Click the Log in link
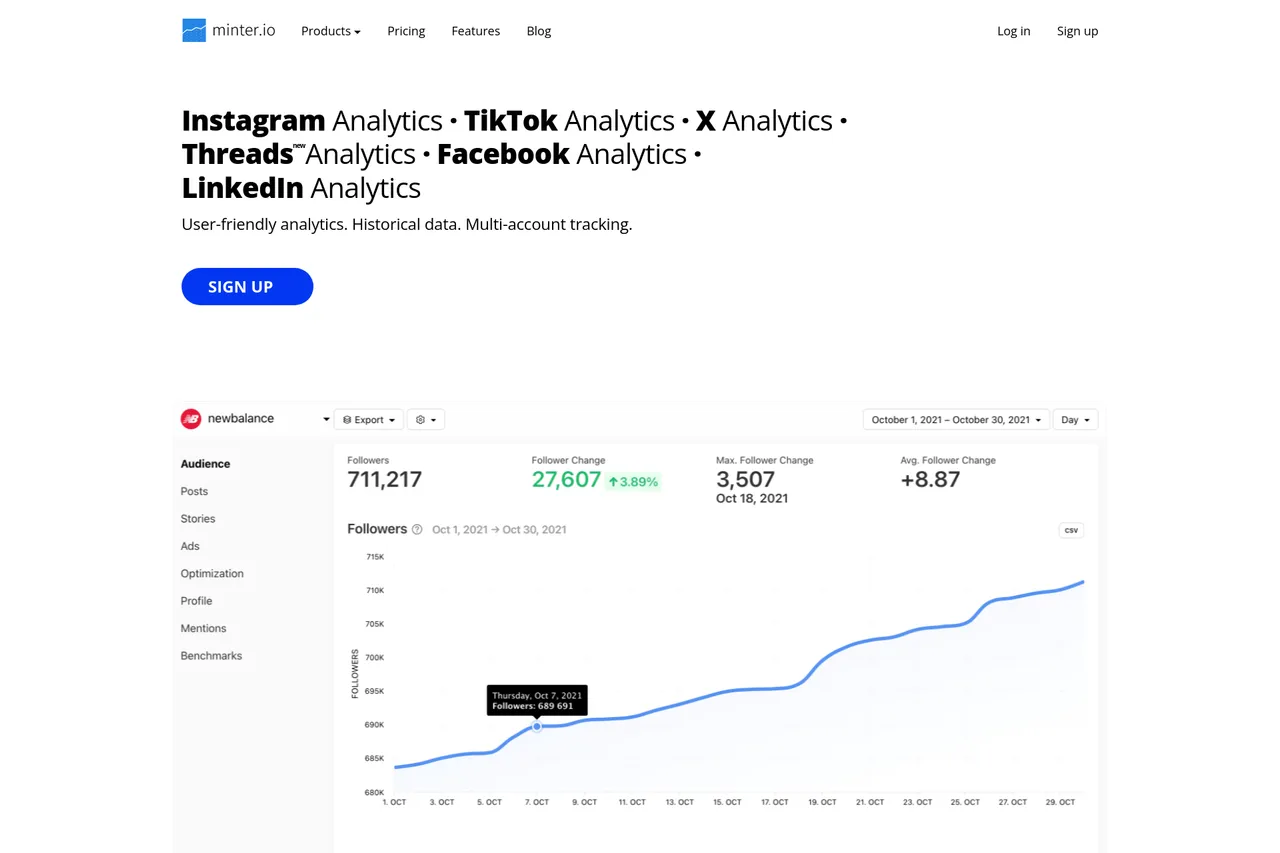This screenshot has width=1280, height=853. click(1013, 31)
